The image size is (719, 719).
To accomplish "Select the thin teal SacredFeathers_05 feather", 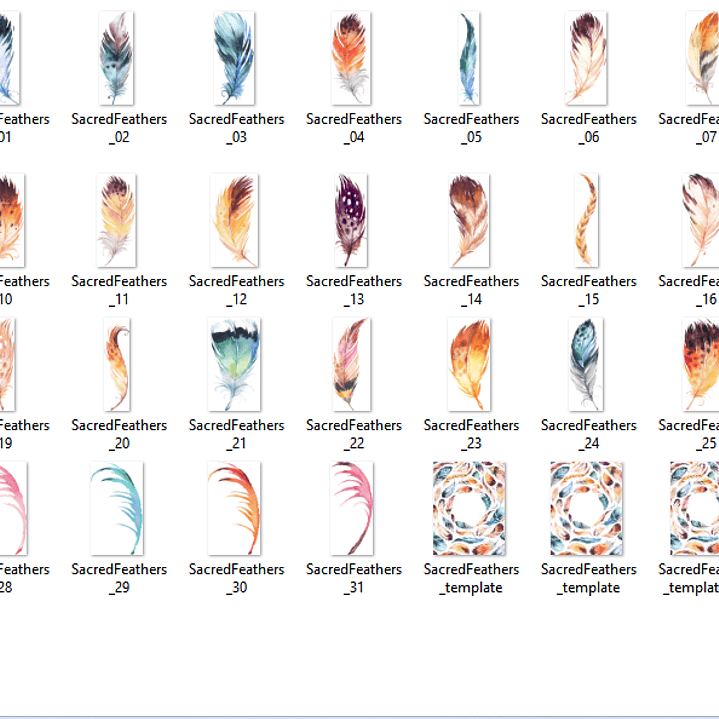I will [x=469, y=58].
